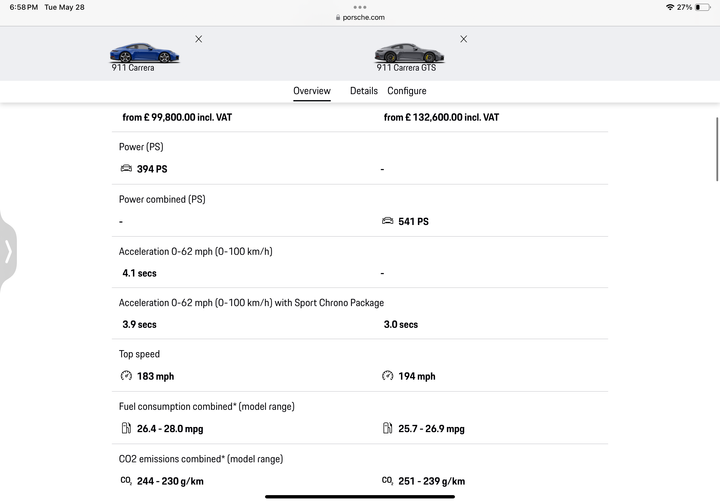This screenshot has height=503, width=720.
Task: Click the grey 911 Carrera GTS thumbnail
Action: pyautogui.click(x=405, y=53)
